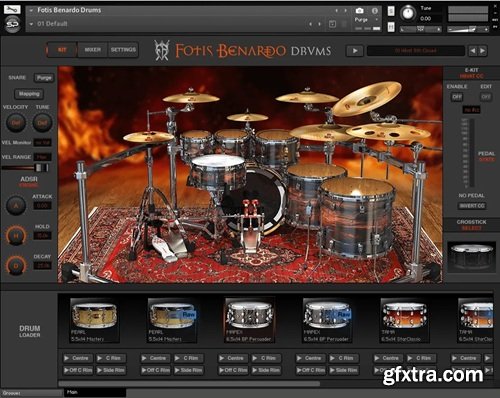Load next groove with the right arrow button
This screenshot has height=398, width=500.
482,51
